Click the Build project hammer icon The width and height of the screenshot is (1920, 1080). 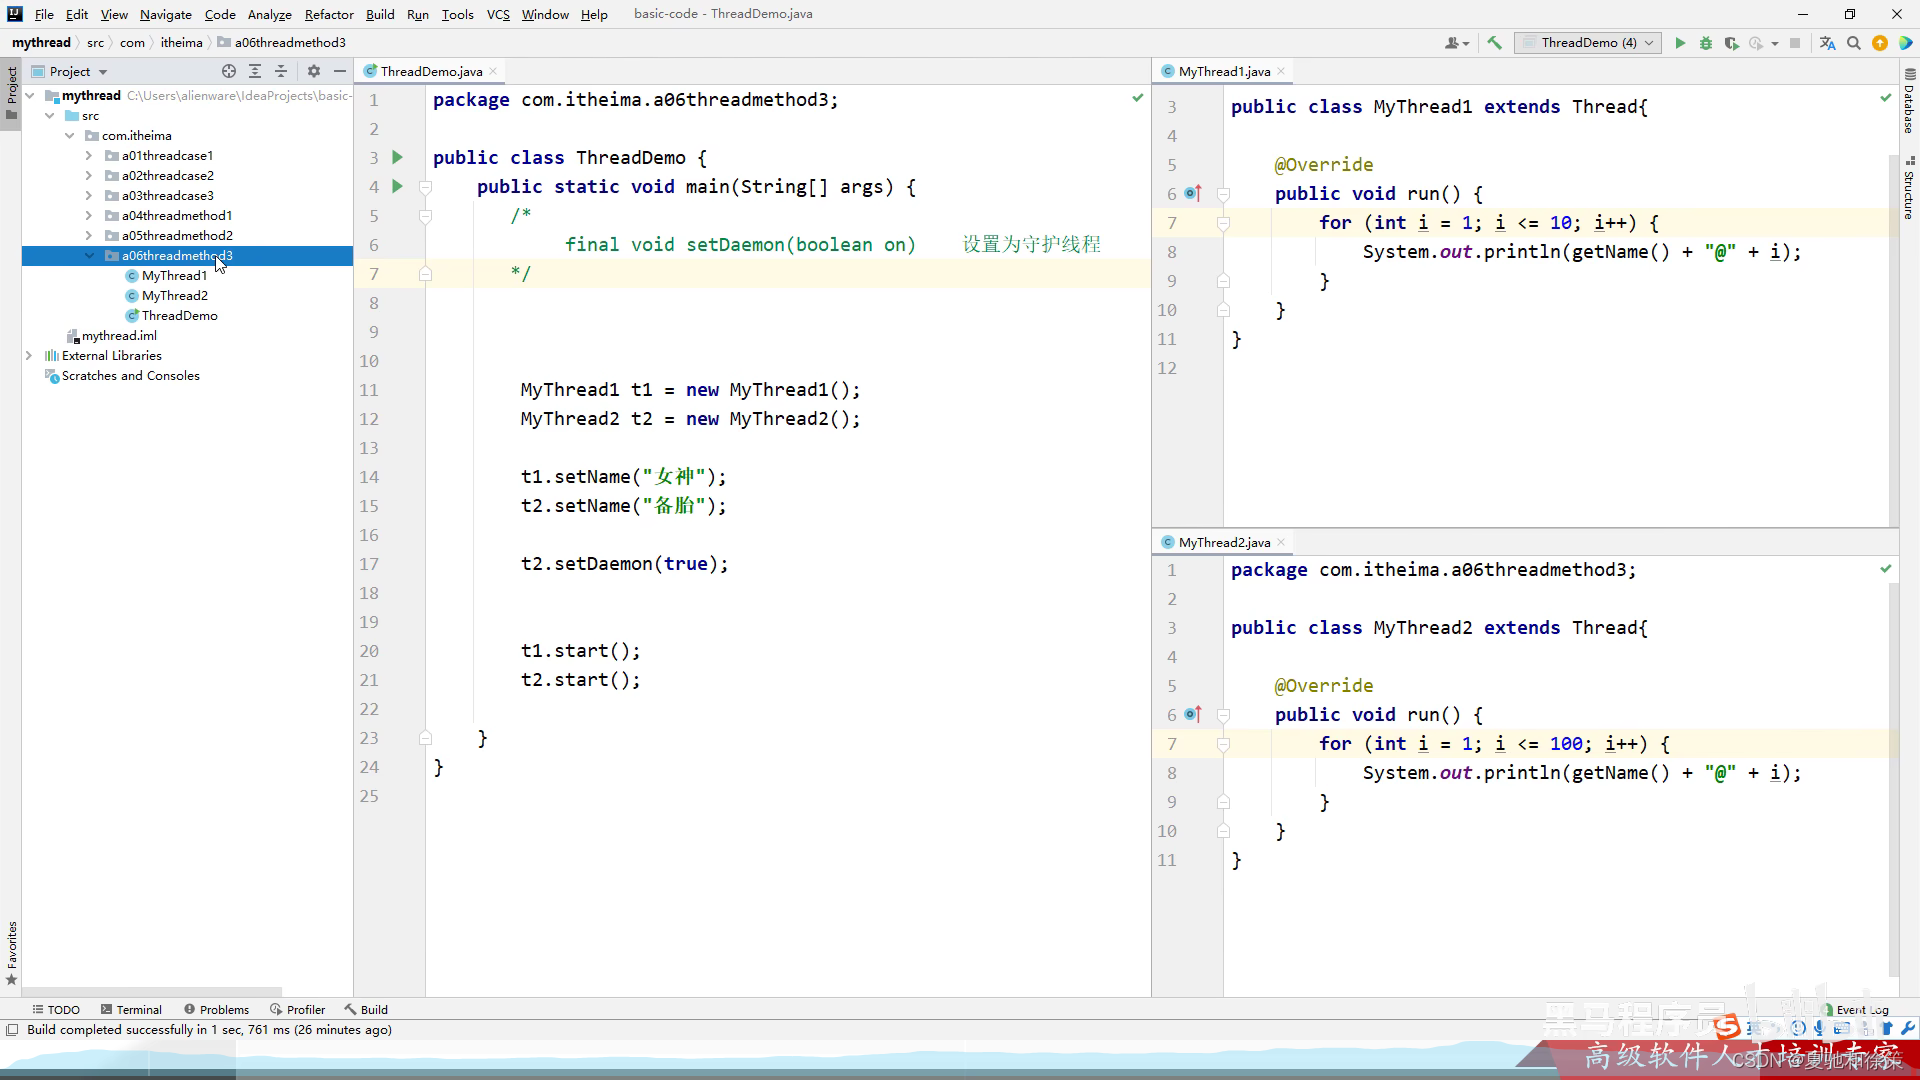click(1494, 43)
